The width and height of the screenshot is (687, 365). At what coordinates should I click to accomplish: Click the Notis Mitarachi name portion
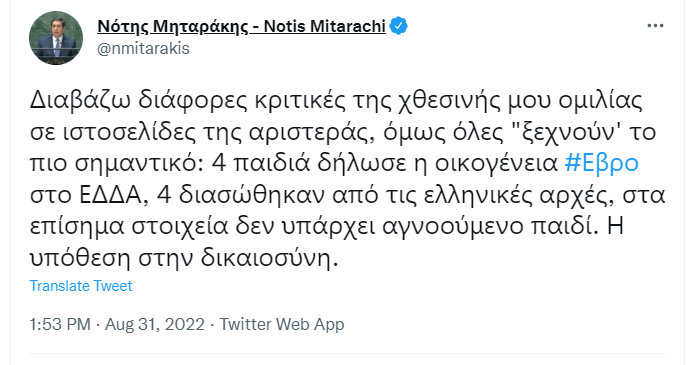pos(325,26)
